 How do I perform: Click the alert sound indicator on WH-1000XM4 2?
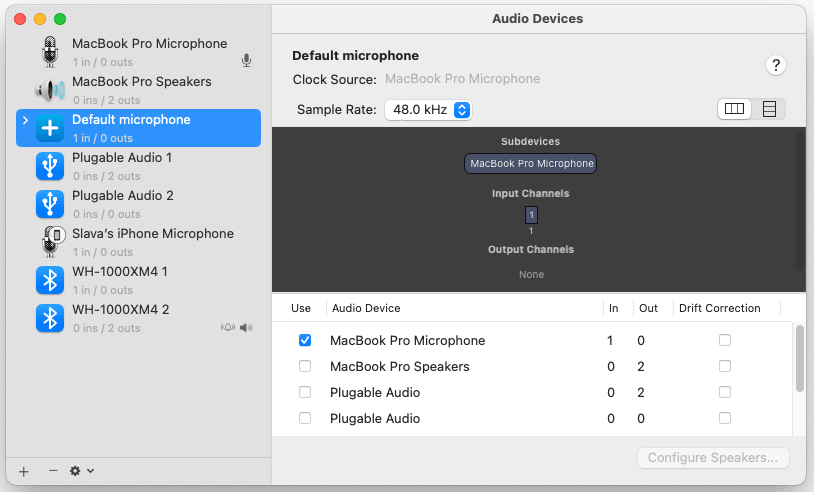tap(228, 327)
